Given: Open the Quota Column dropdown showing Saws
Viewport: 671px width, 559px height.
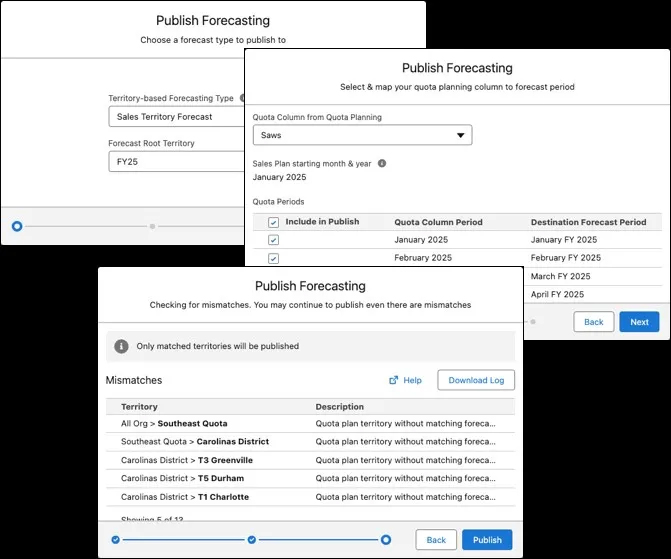Looking at the screenshot, I should 362,135.
